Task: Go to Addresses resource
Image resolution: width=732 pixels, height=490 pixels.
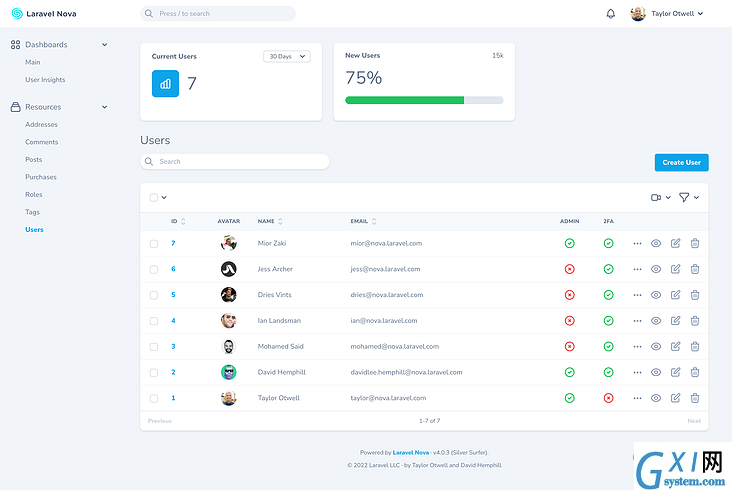Action: pyautogui.click(x=42, y=125)
